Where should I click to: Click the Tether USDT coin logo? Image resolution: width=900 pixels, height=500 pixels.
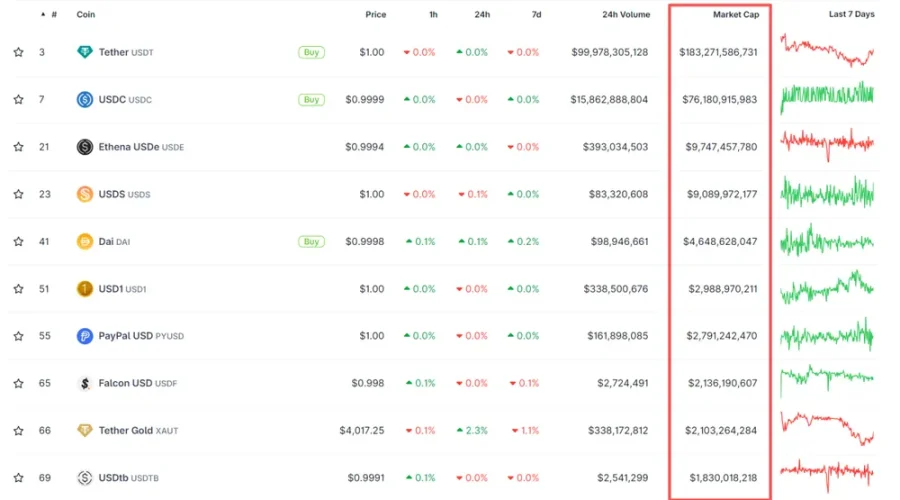85,52
